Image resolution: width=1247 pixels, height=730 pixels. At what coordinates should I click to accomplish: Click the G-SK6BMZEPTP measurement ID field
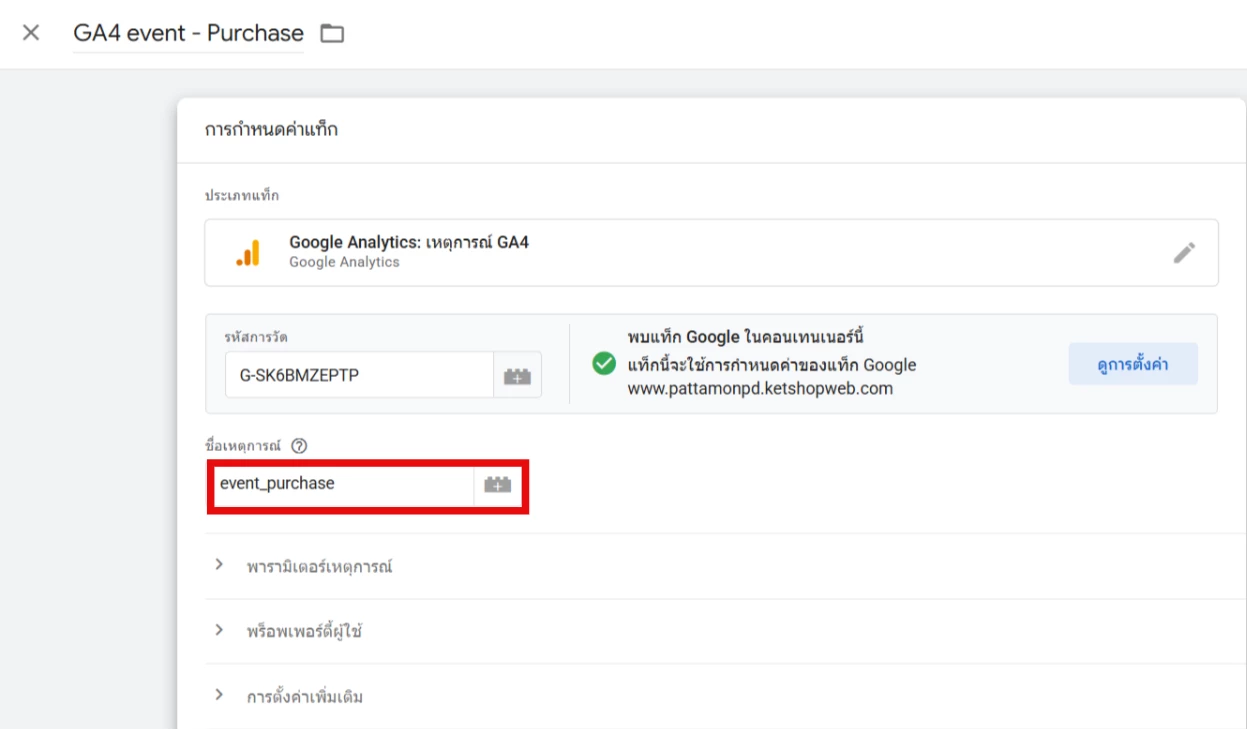(x=359, y=376)
